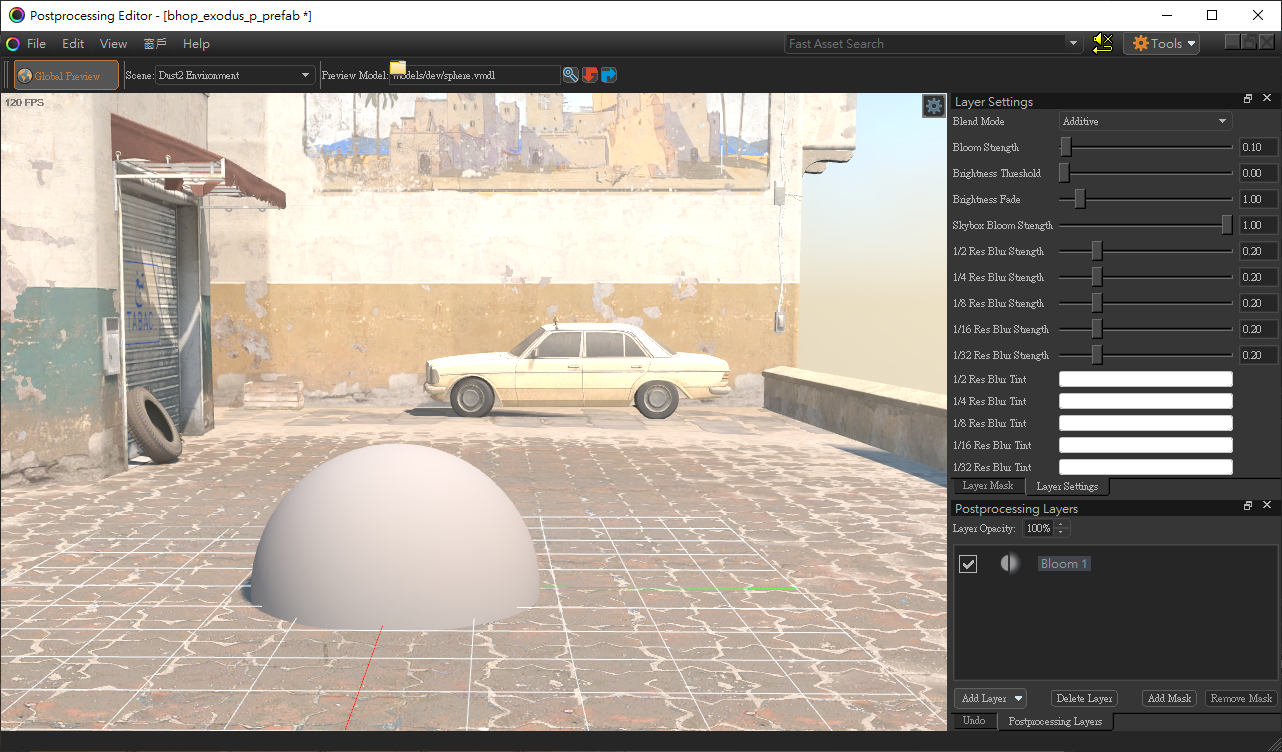Click the 1/4 Res Blur Strength slider handle
This screenshot has width=1282, height=752.
coord(1097,277)
